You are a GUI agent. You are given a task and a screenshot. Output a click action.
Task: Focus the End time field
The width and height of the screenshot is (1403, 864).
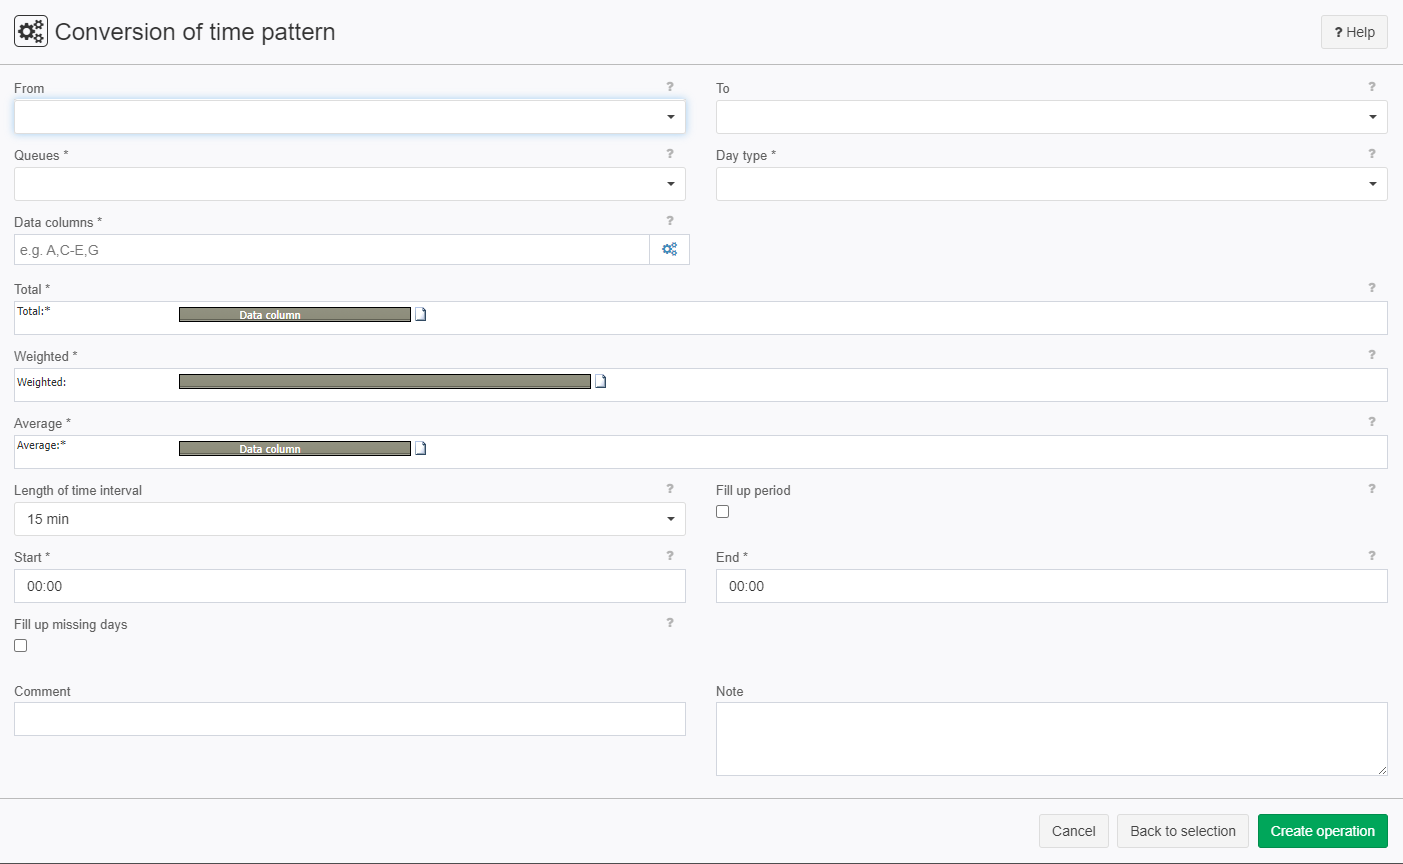1052,586
